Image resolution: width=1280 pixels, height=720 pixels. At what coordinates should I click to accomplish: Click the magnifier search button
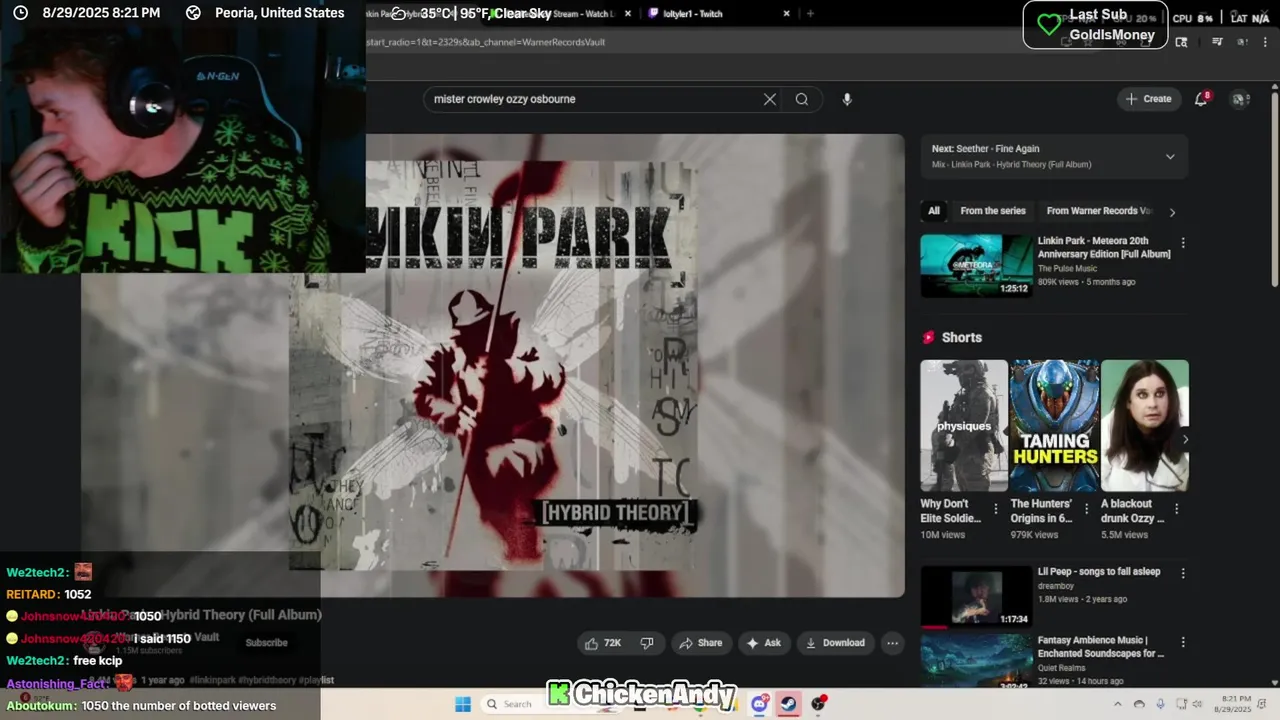[x=802, y=99]
